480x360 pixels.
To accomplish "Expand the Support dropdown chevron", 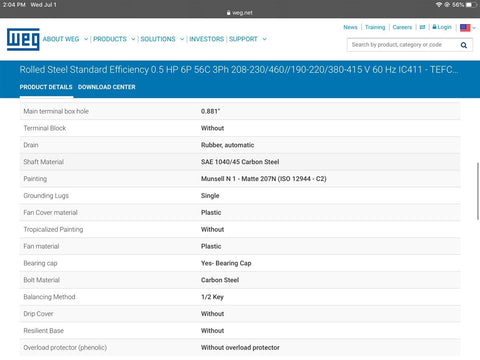I will 264,39.
